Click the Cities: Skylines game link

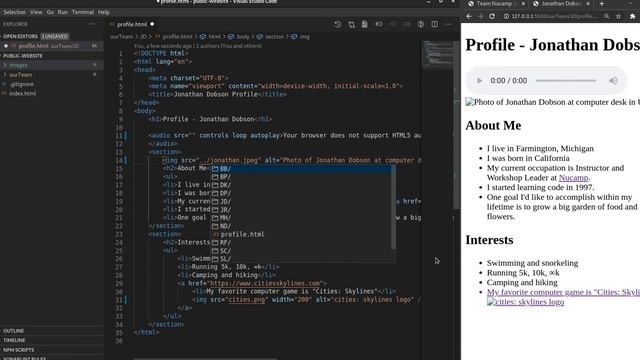pos(563,292)
